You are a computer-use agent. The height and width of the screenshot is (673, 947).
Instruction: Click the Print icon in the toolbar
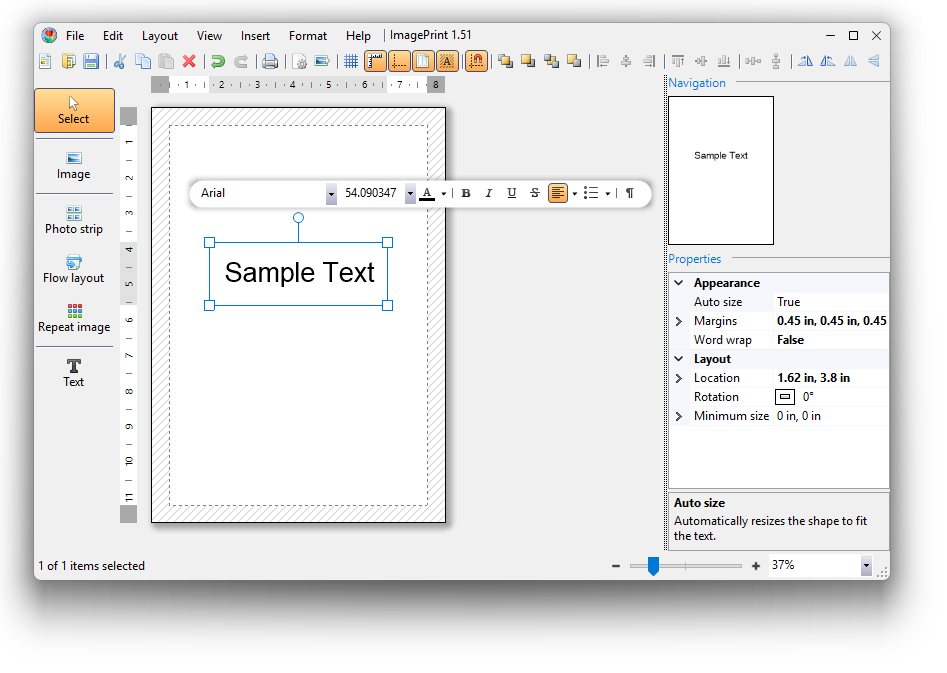click(270, 61)
